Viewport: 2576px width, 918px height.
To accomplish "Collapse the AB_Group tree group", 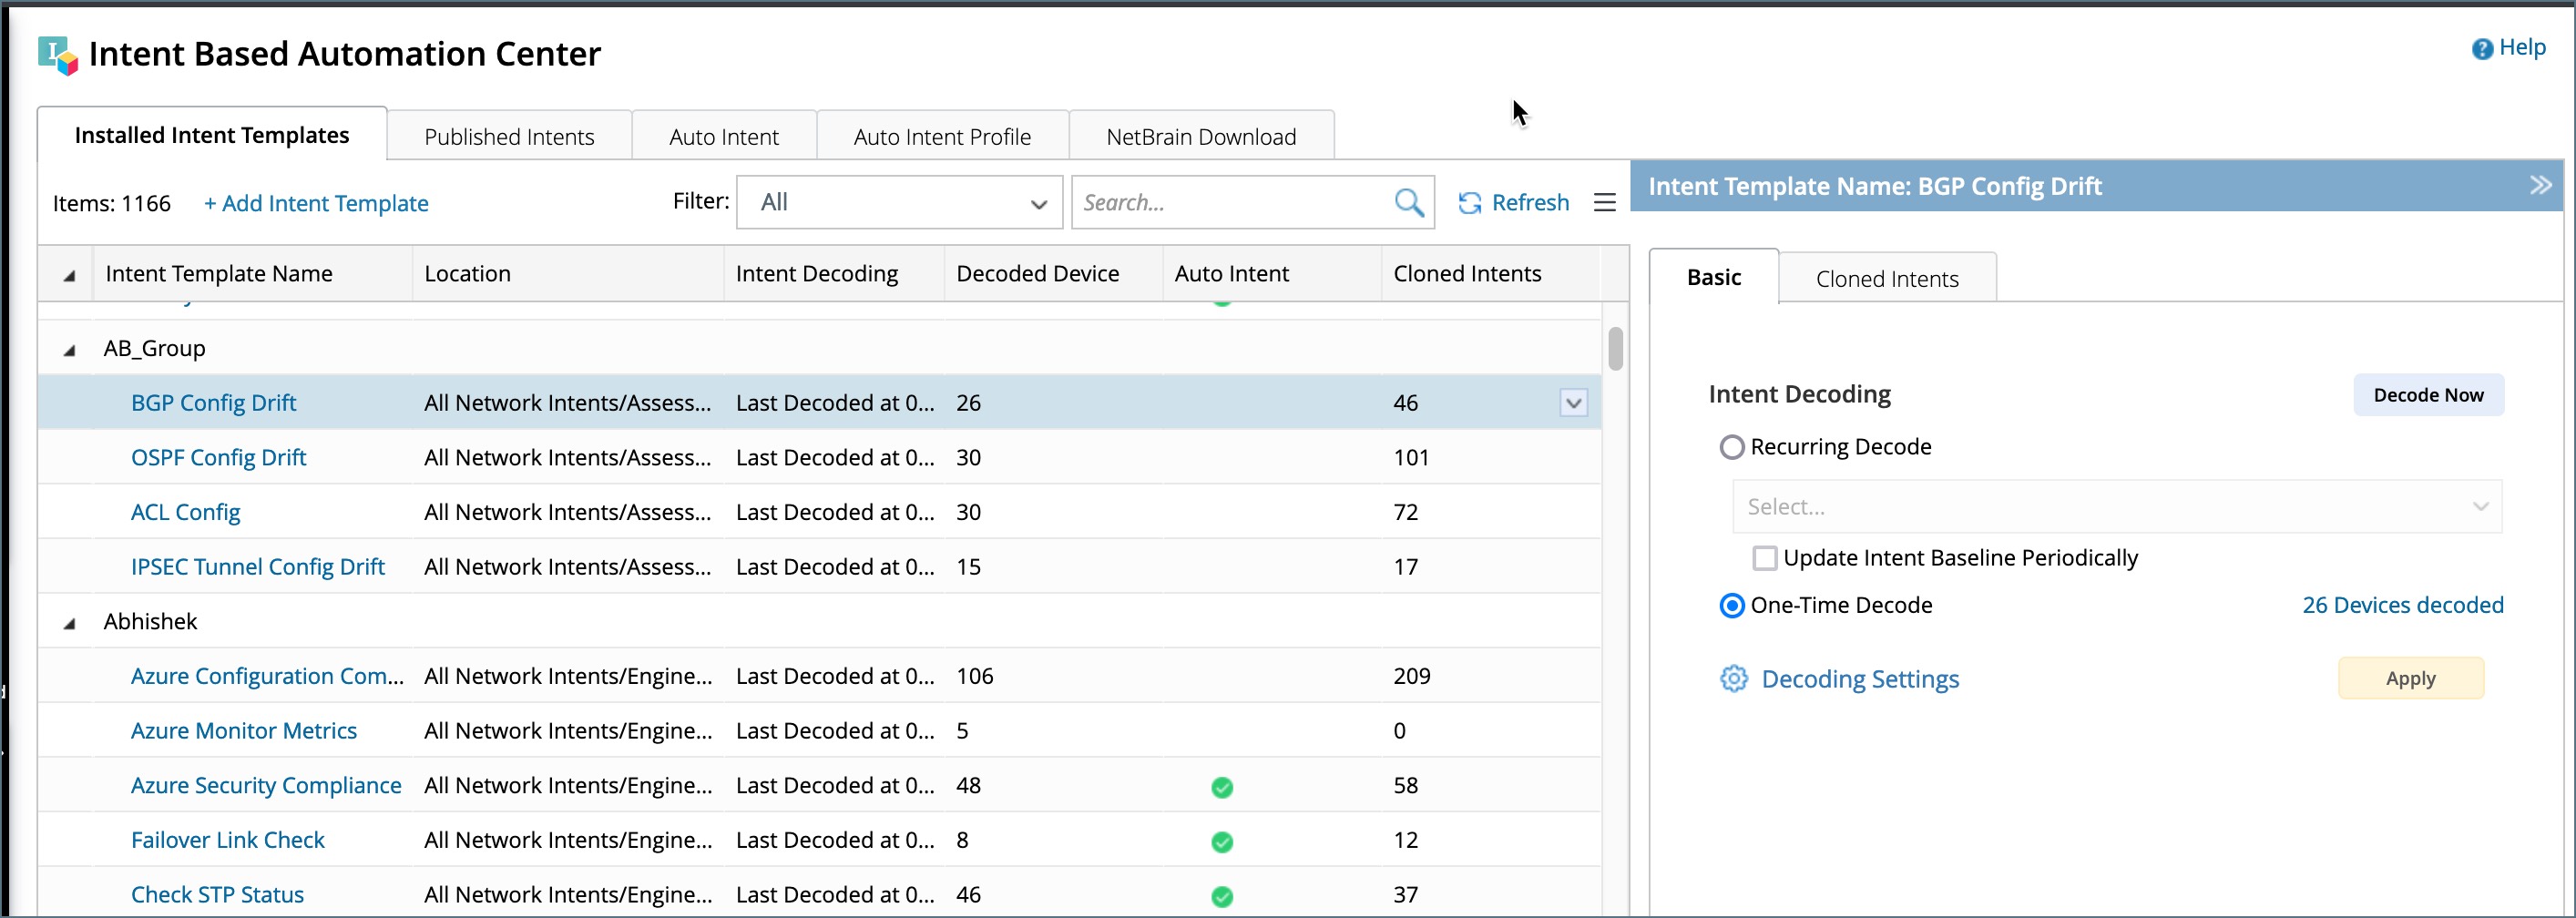I will point(69,350).
